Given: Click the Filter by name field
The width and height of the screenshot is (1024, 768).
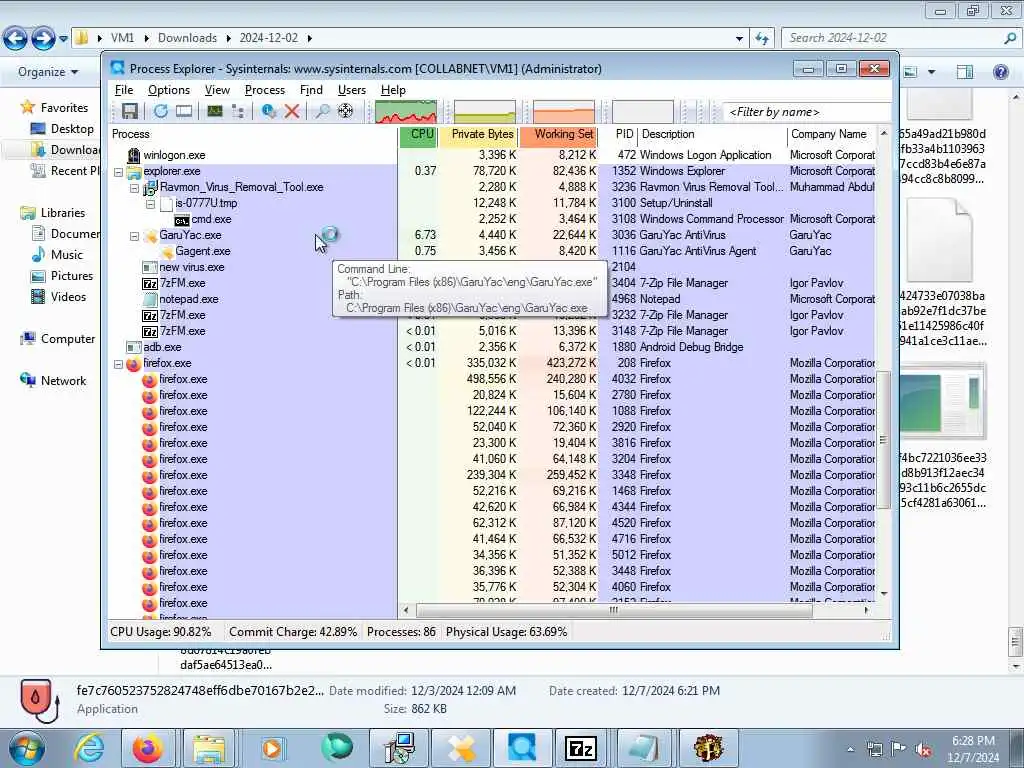Looking at the screenshot, I should point(807,112).
